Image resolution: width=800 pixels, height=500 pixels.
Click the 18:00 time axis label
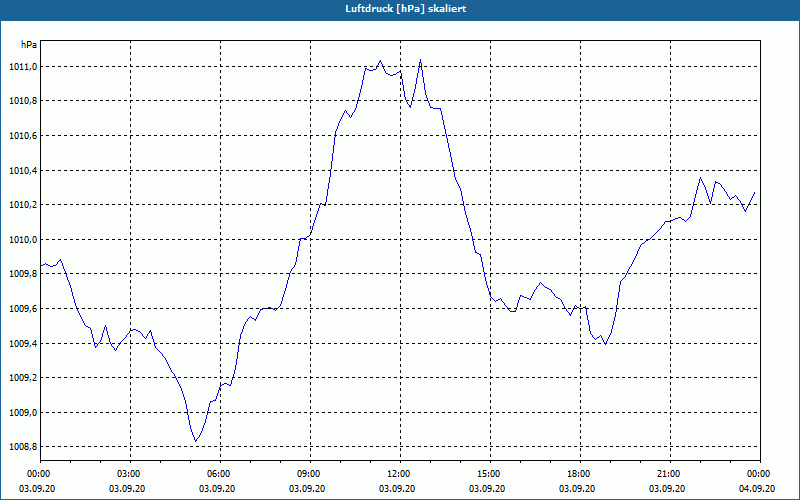(577, 474)
